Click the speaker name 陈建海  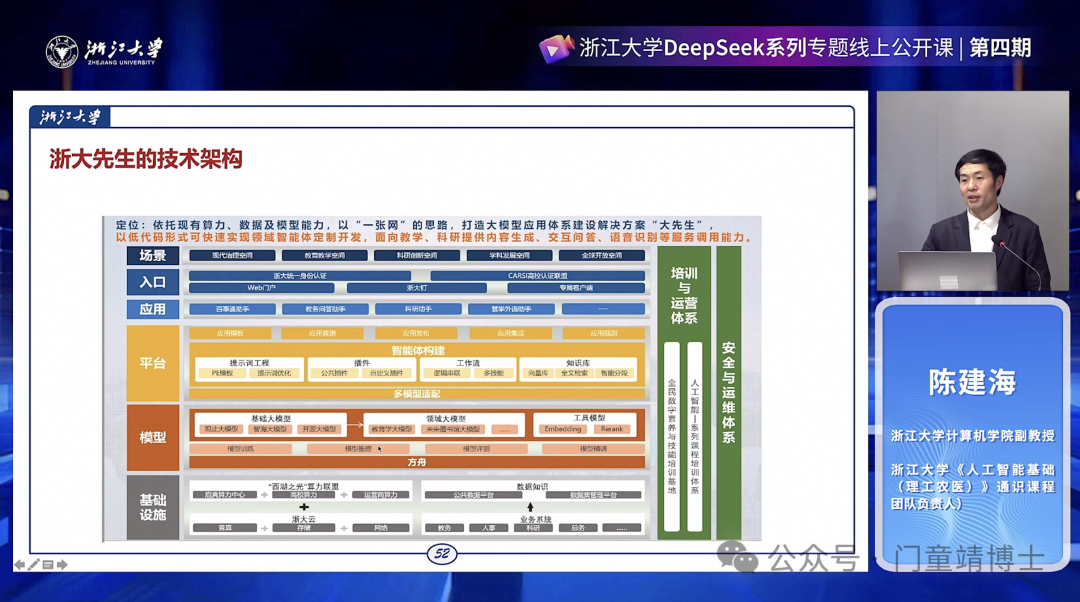click(972, 382)
